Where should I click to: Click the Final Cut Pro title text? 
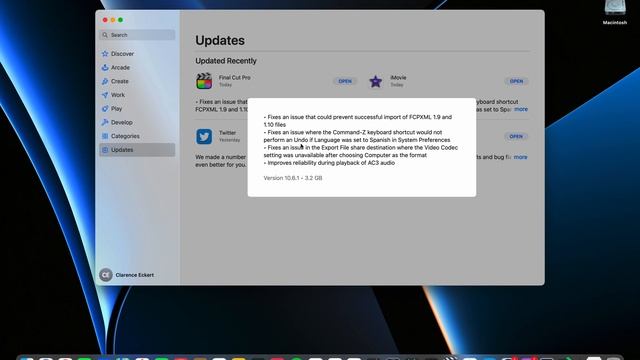click(x=235, y=78)
